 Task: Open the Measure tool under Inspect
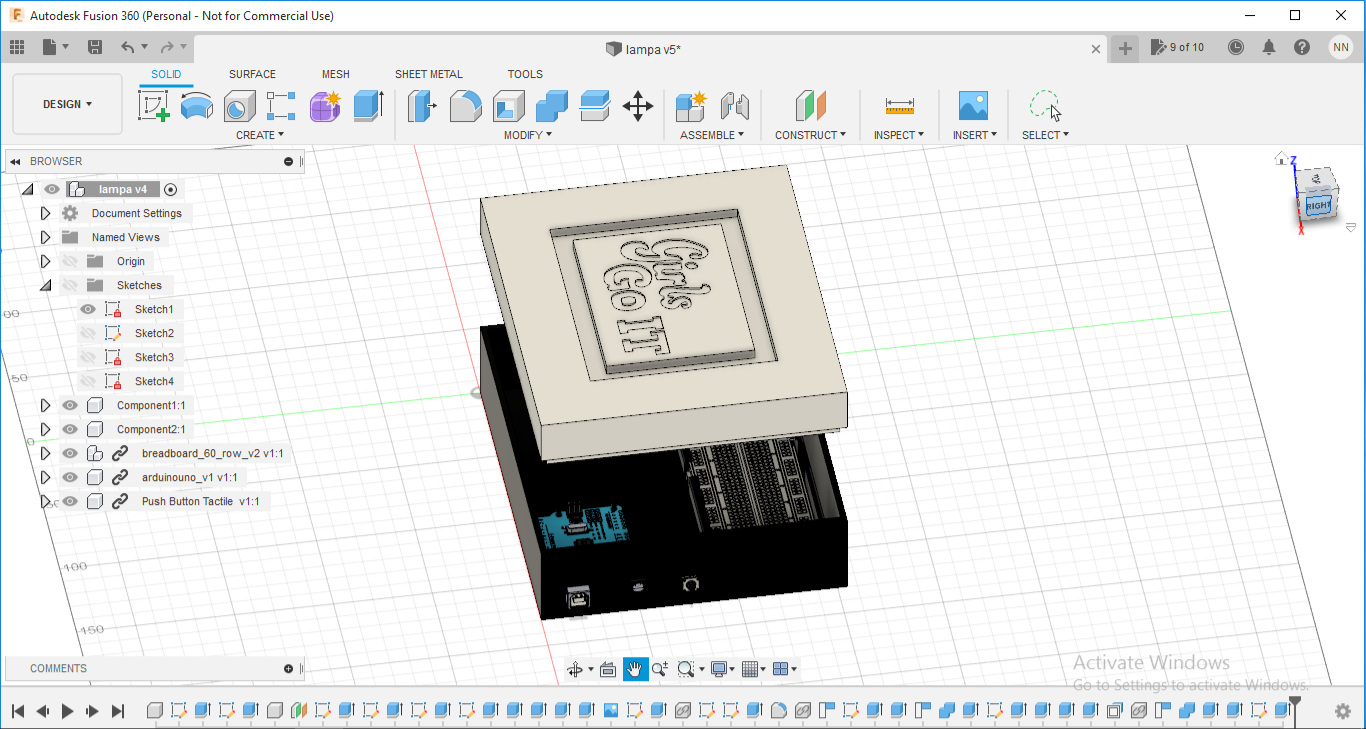tap(898, 105)
